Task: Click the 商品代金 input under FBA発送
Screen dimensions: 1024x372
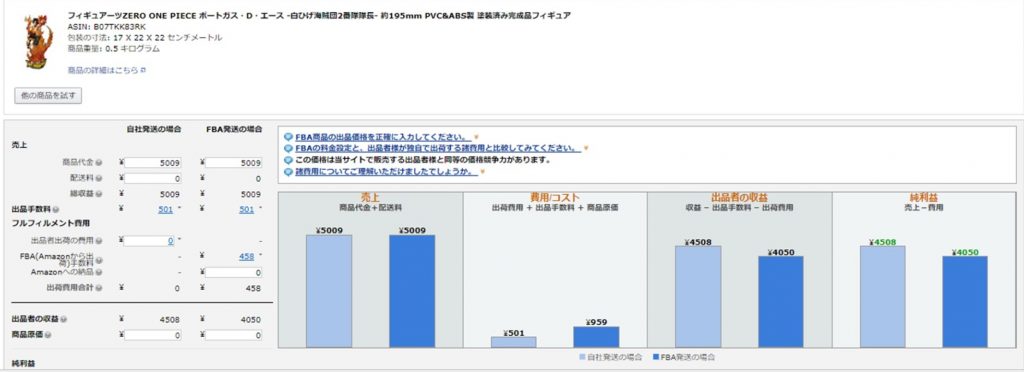Action: (234, 163)
